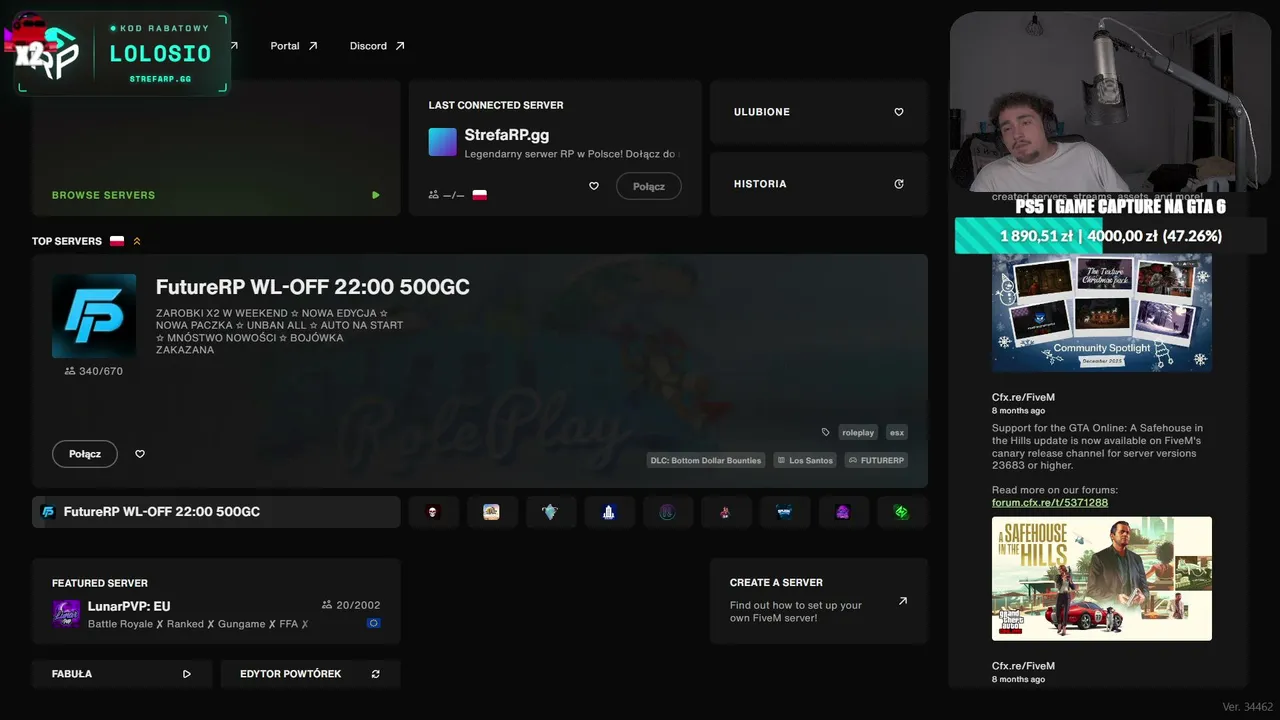Click Browse Servers
Screen dimensions: 1280x720
[104, 195]
